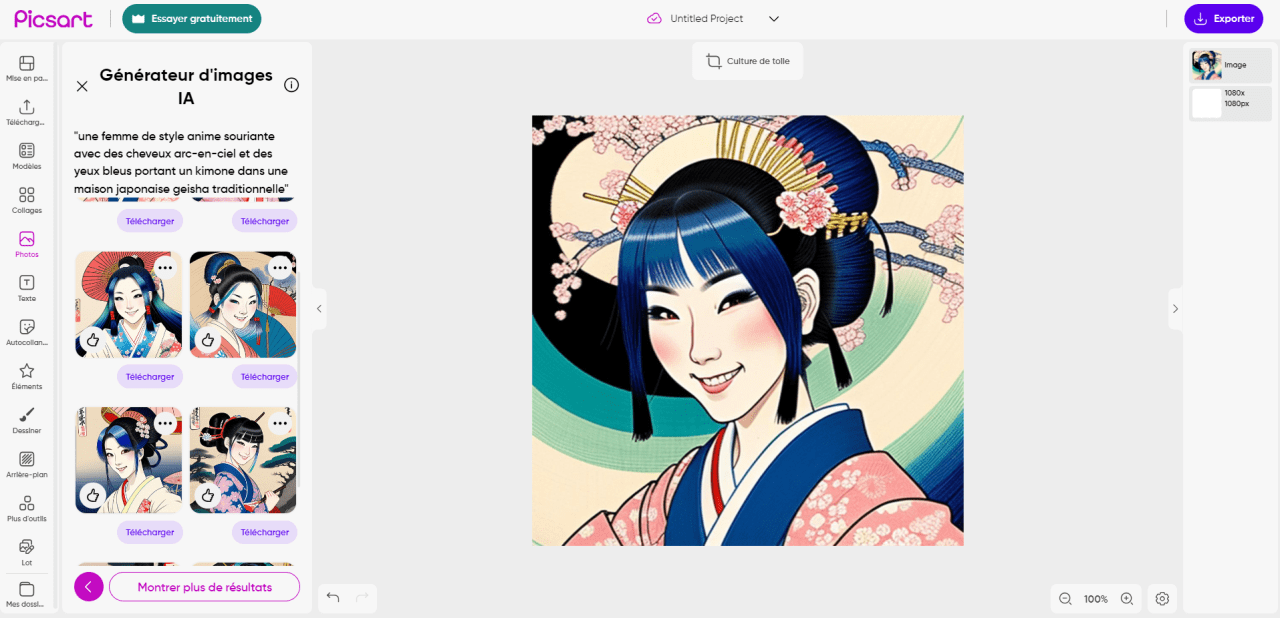Zoom in with the plus magnifier
The image size is (1280, 618).
[1127, 599]
